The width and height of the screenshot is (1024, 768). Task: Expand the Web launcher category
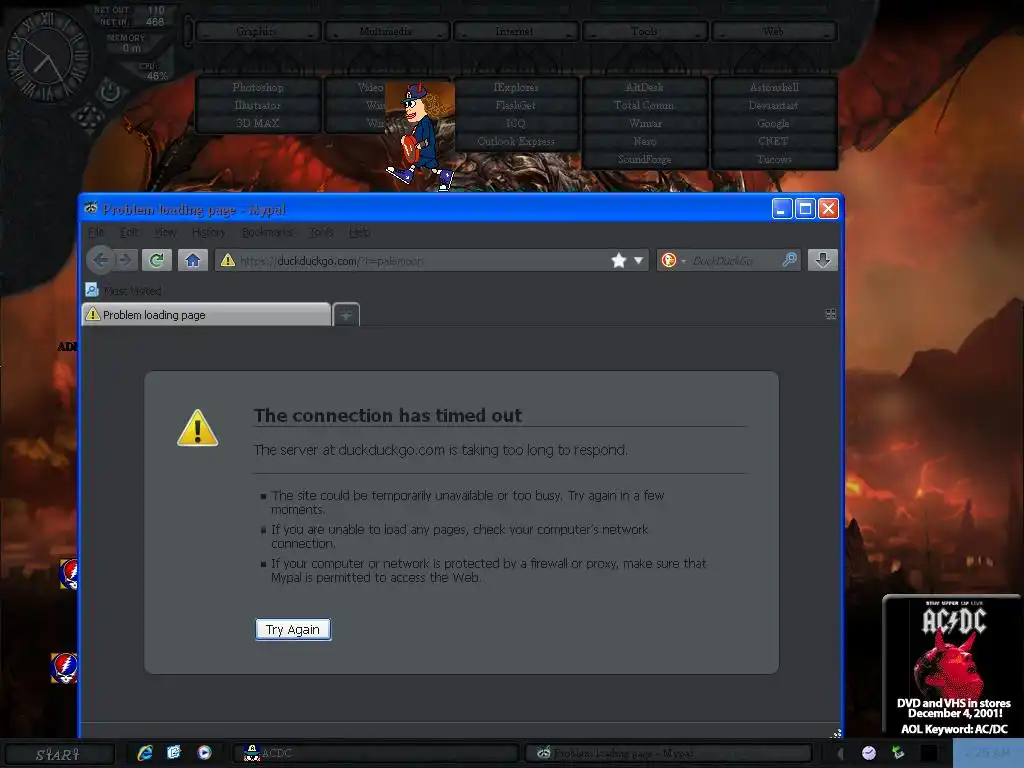click(x=774, y=31)
